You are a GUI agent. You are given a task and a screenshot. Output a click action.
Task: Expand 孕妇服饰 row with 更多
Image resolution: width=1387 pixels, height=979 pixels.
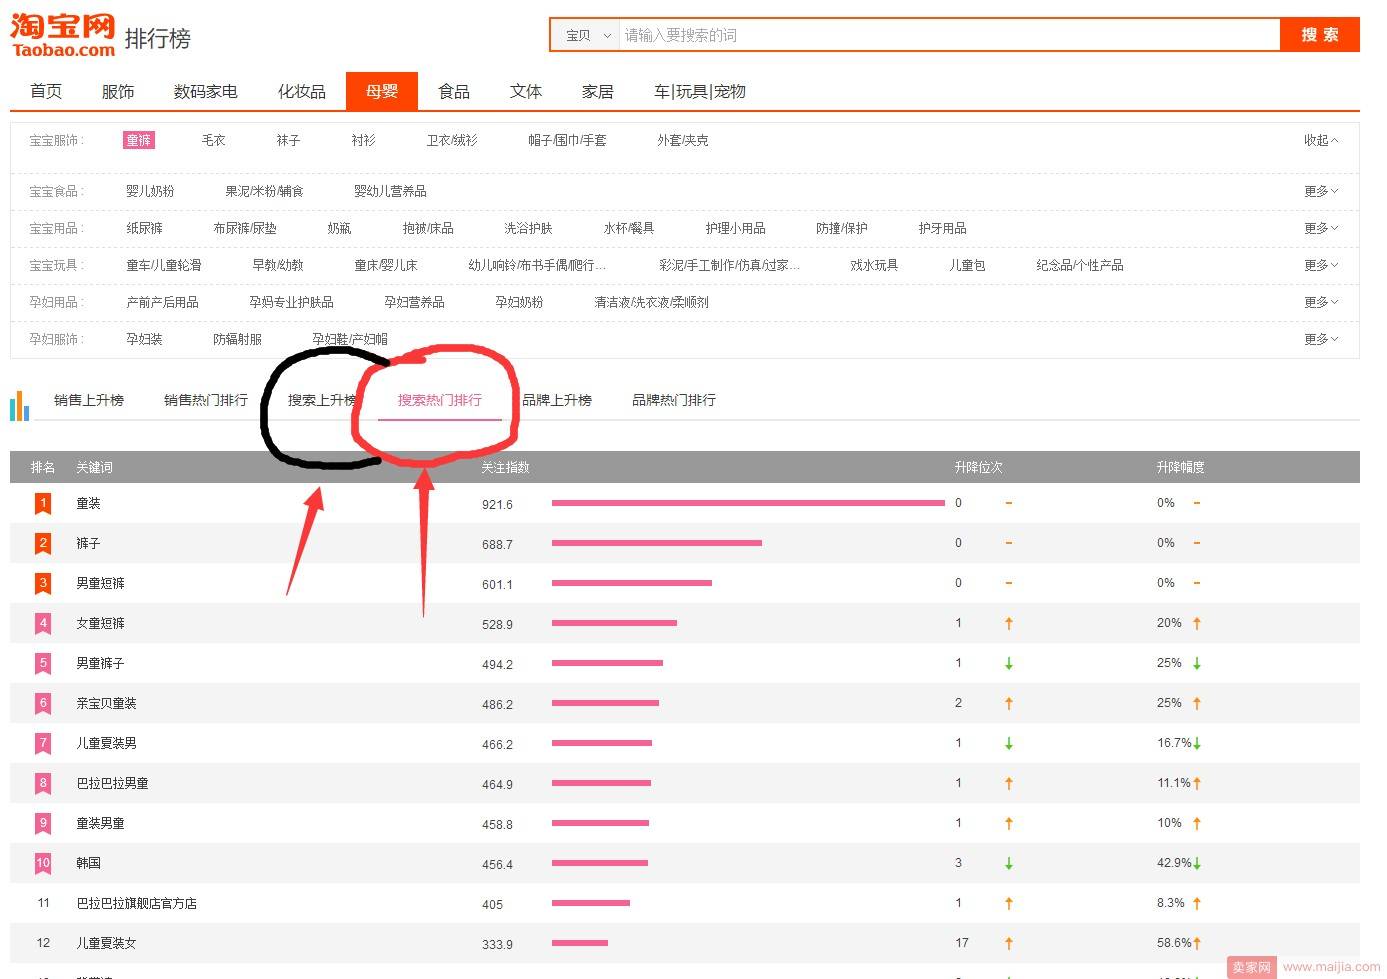(1321, 339)
